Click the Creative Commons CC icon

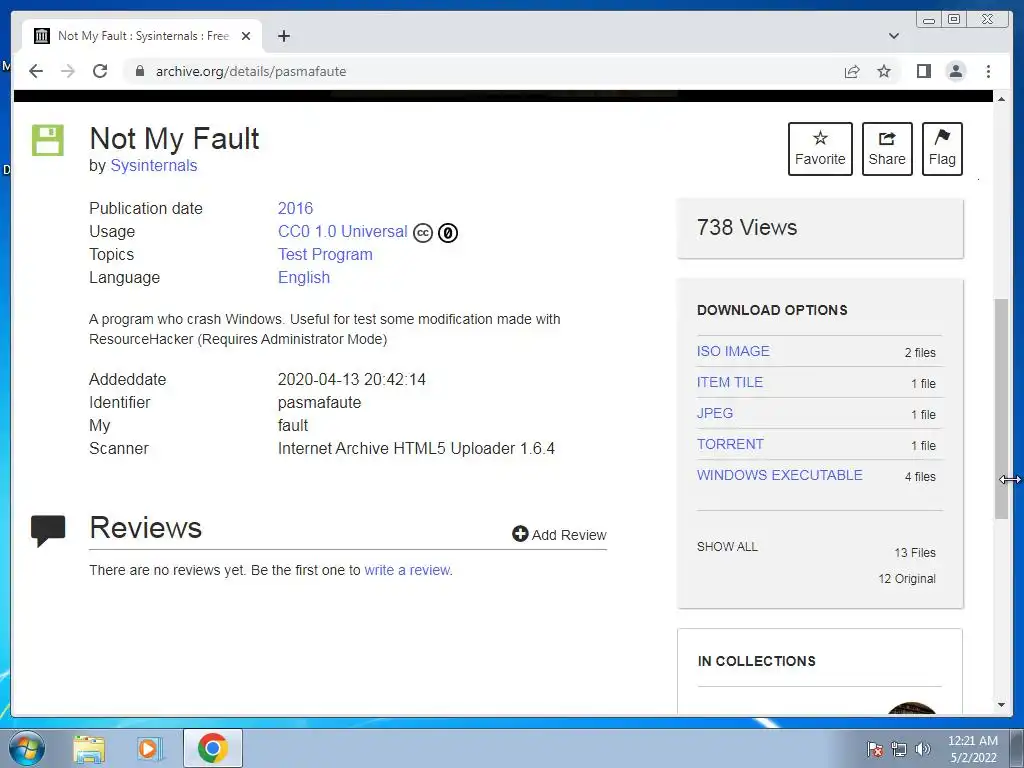click(423, 232)
